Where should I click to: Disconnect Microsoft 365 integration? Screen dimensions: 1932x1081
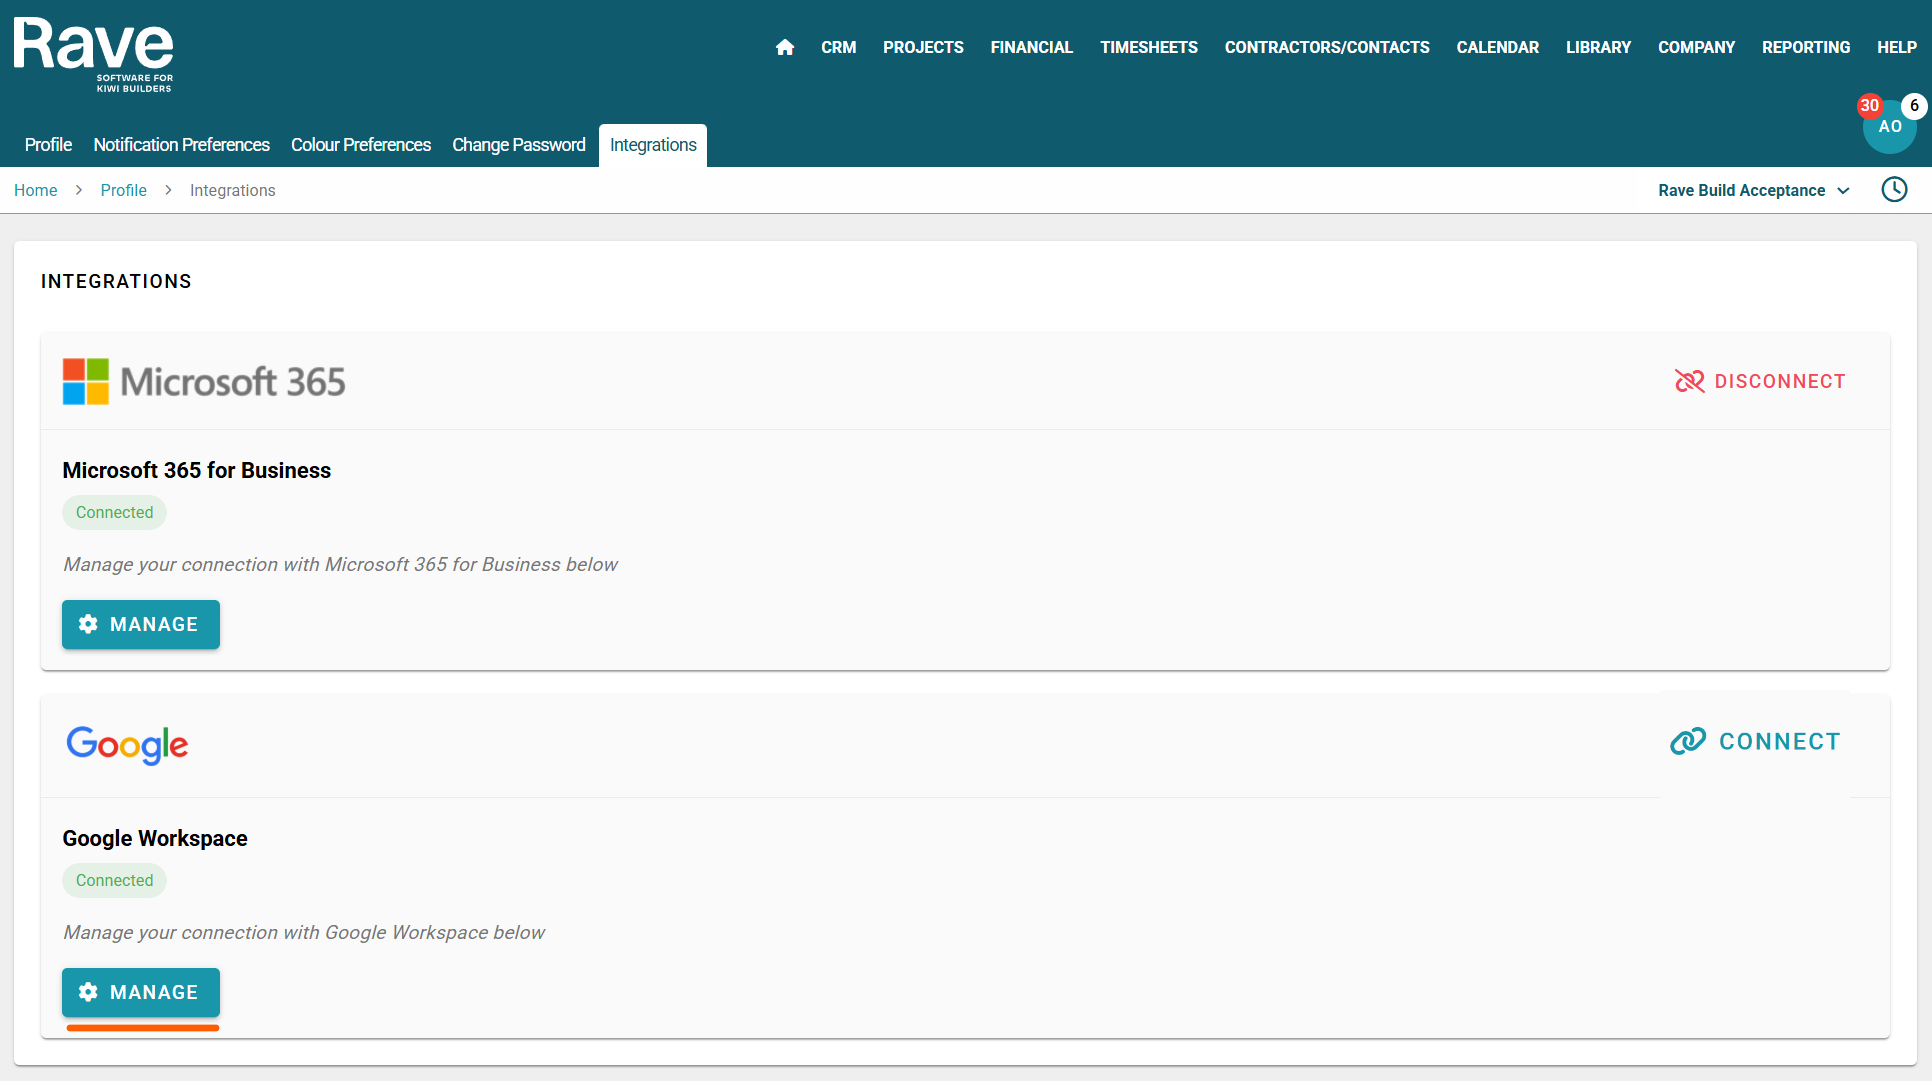point(1760,381)
